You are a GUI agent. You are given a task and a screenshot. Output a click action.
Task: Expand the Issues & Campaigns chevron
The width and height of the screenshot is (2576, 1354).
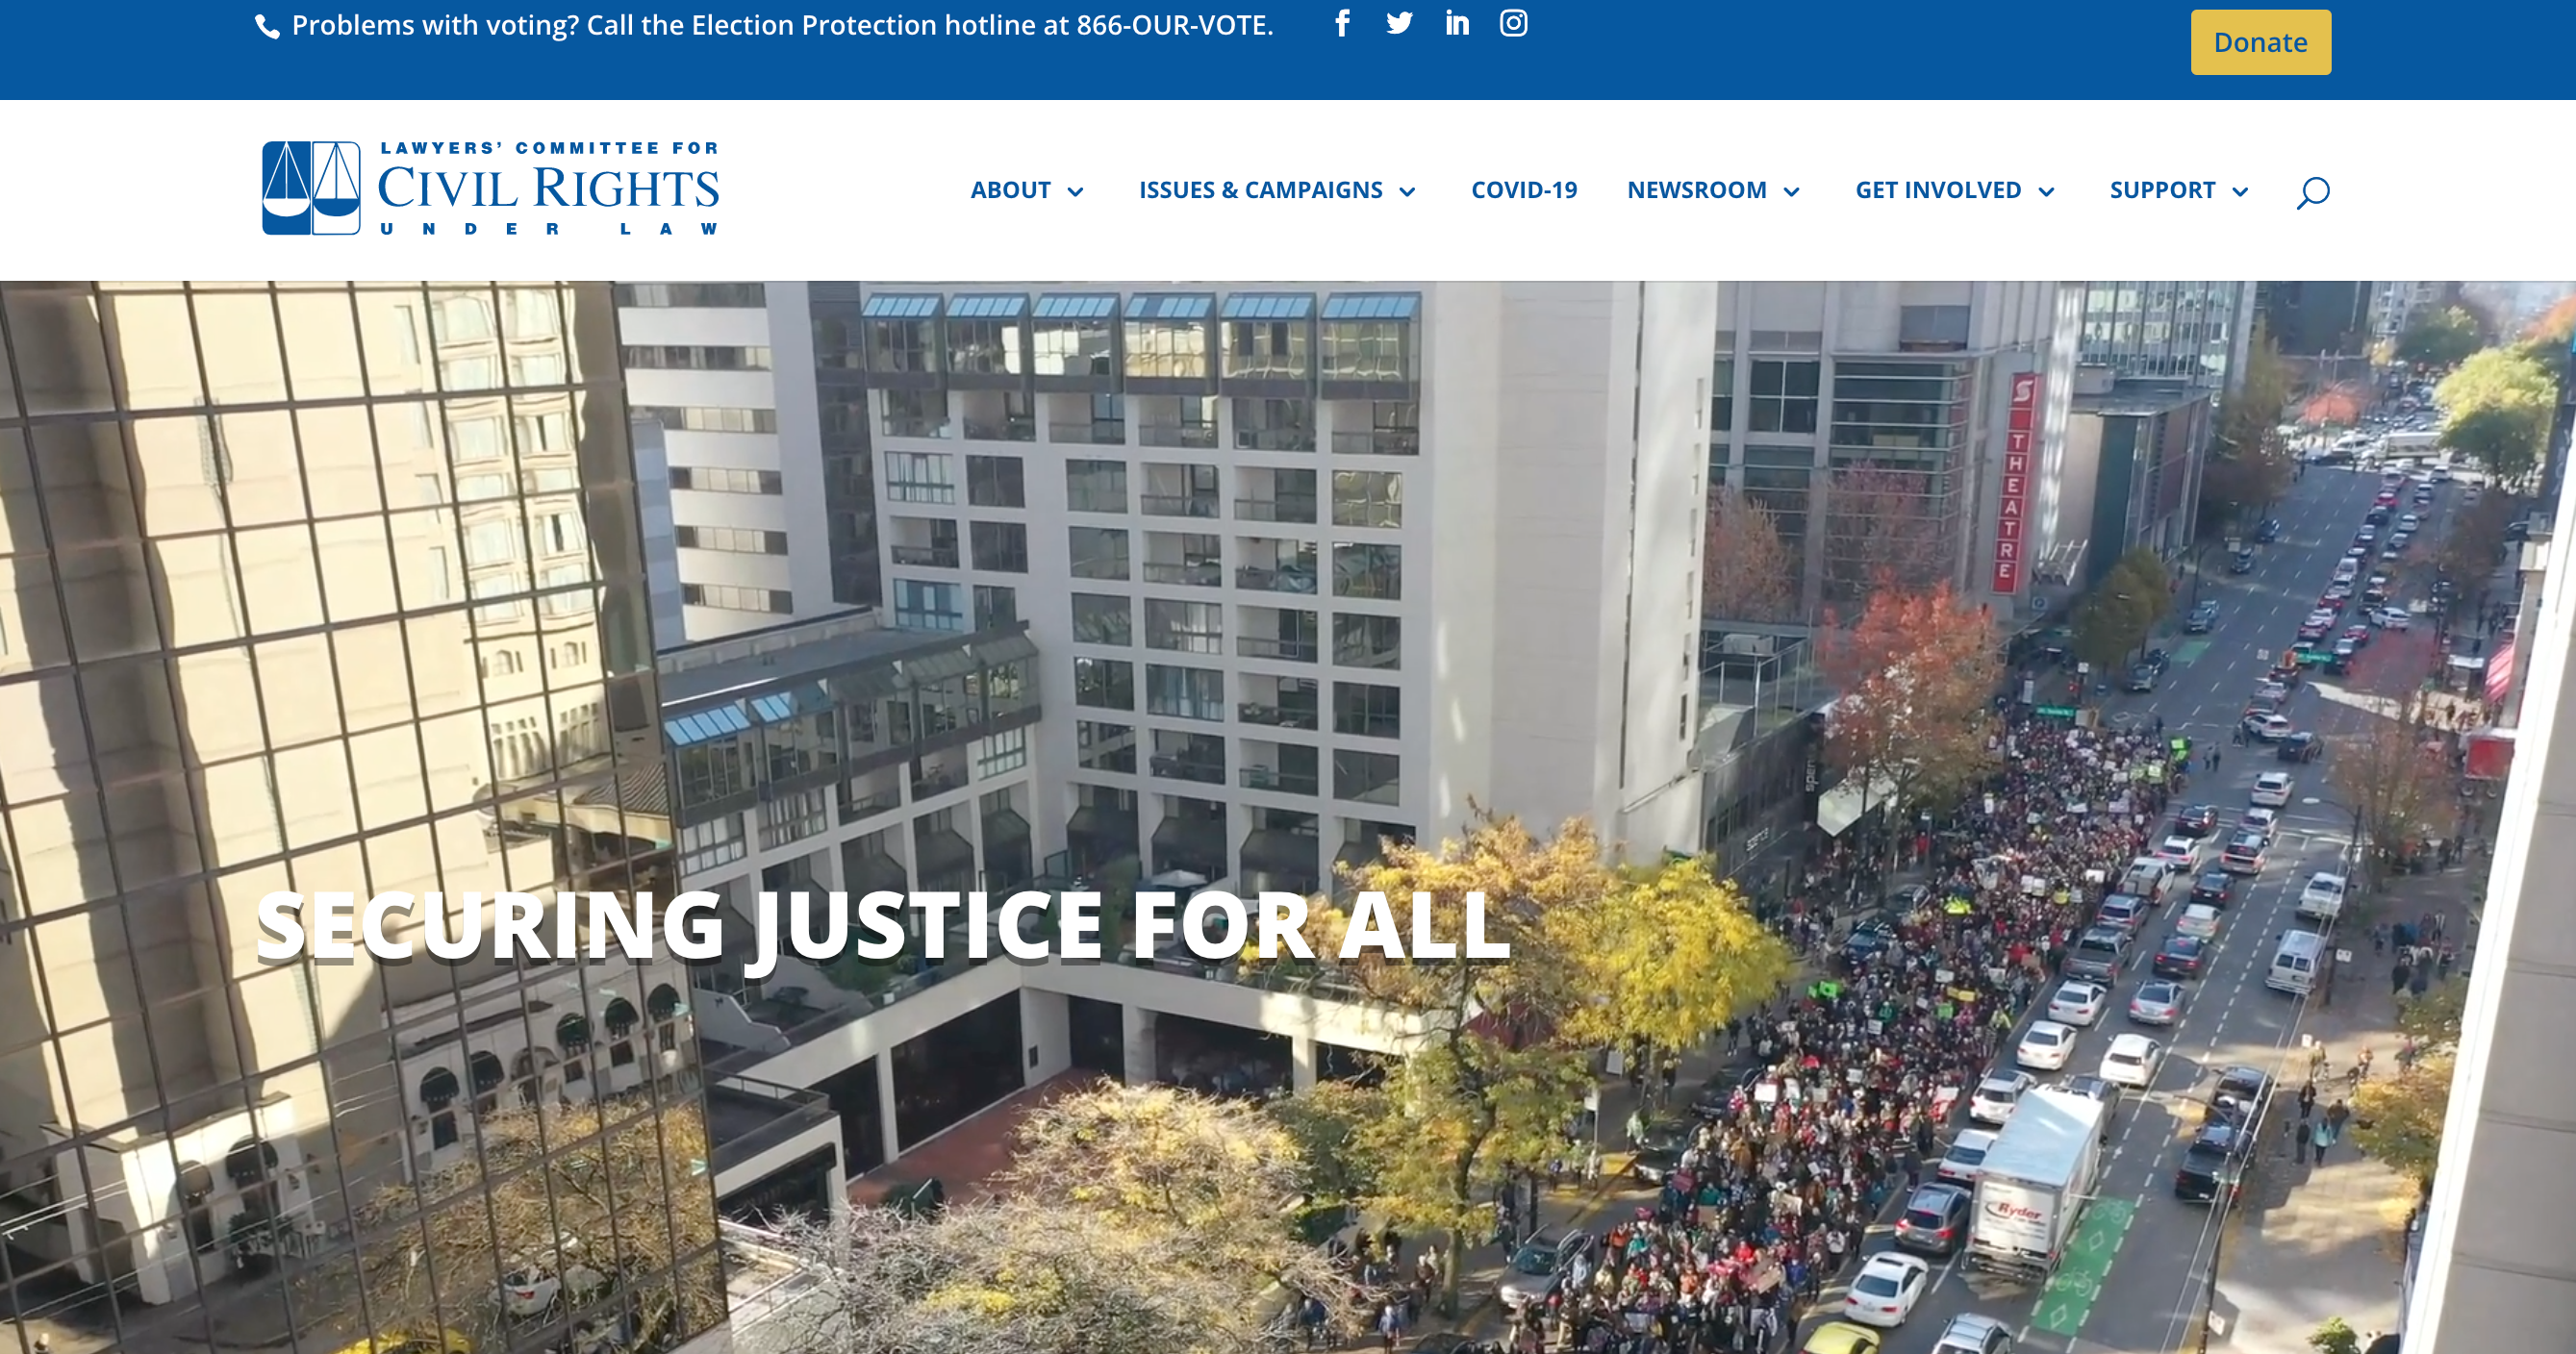coord(1407,192)
